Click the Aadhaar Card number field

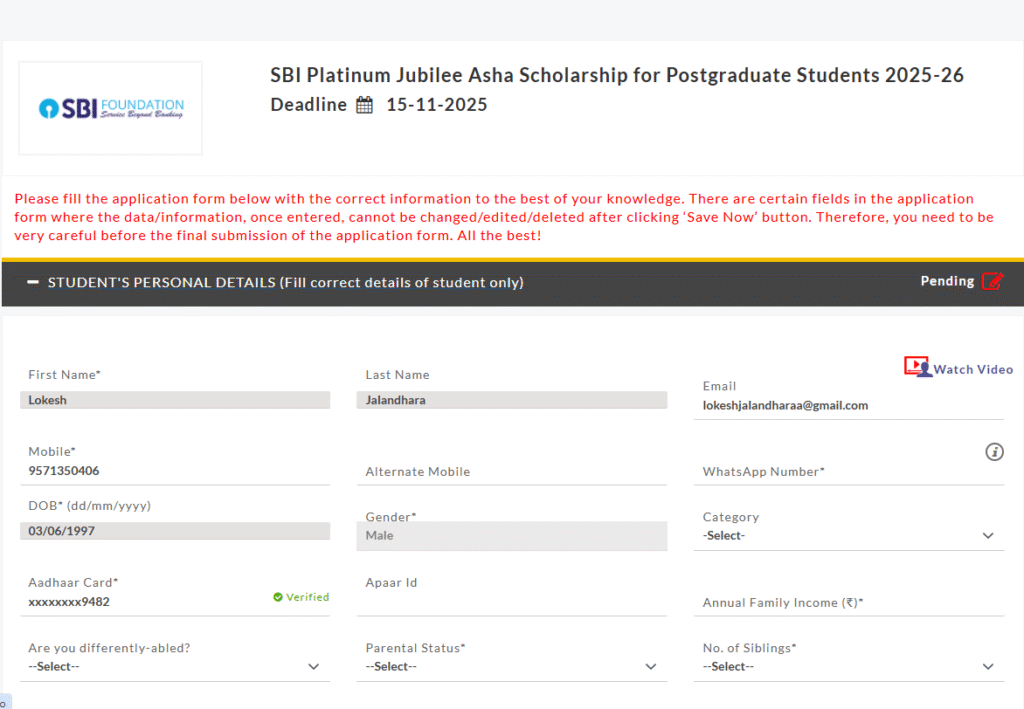(x=140, y=602)
